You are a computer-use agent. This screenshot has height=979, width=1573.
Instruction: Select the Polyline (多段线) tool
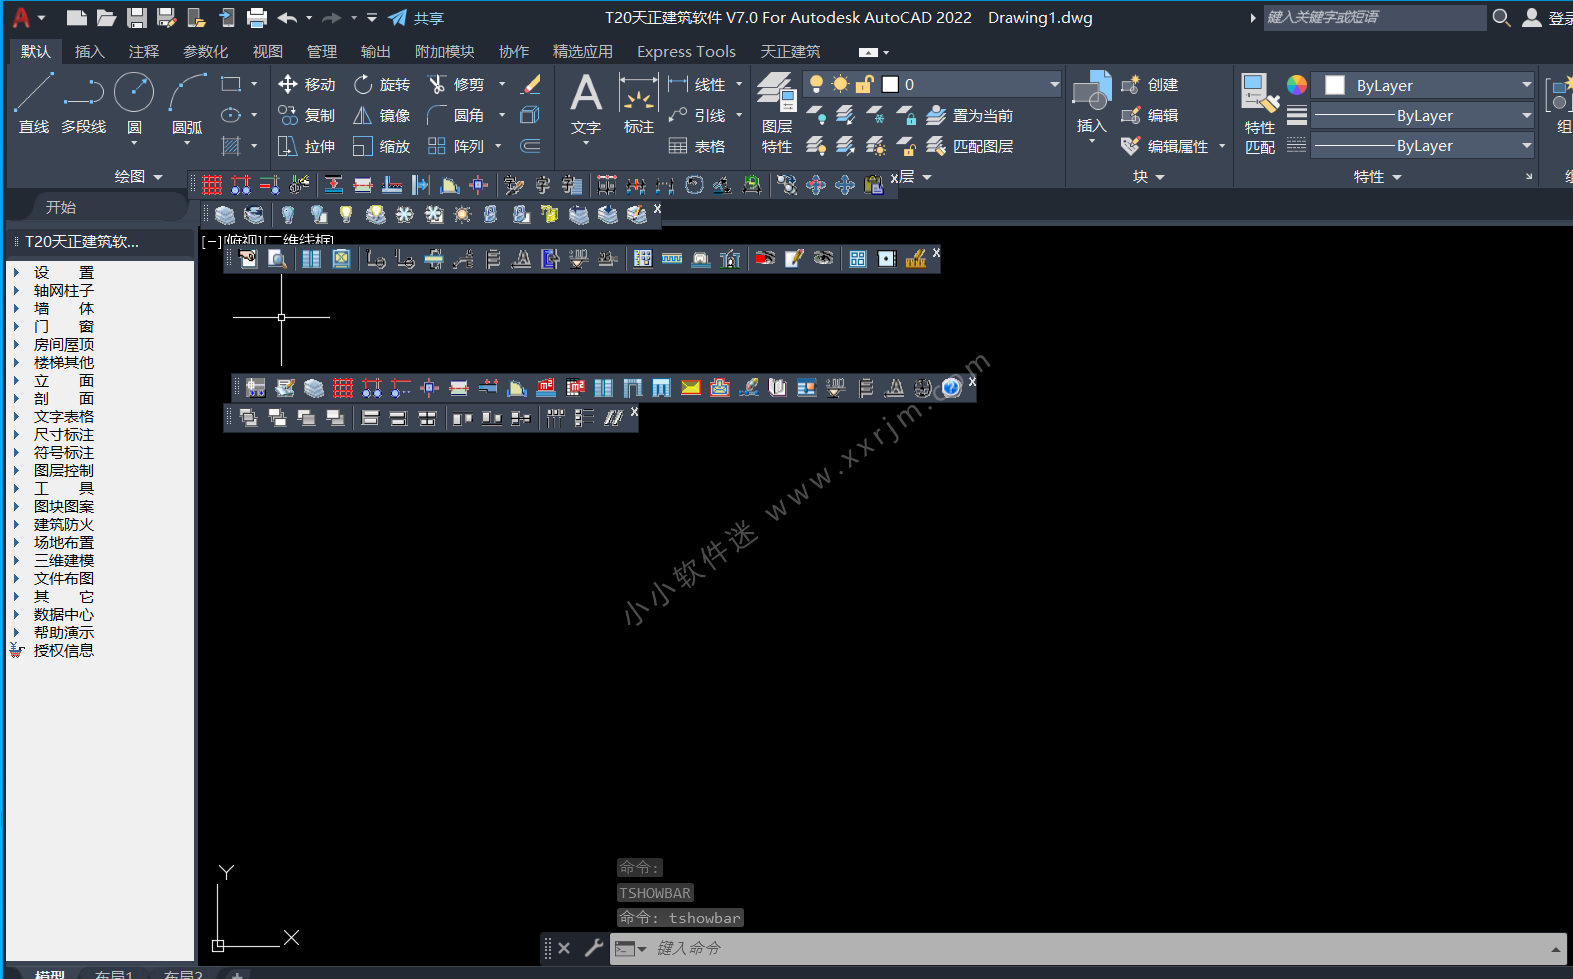tap(84, 104)
